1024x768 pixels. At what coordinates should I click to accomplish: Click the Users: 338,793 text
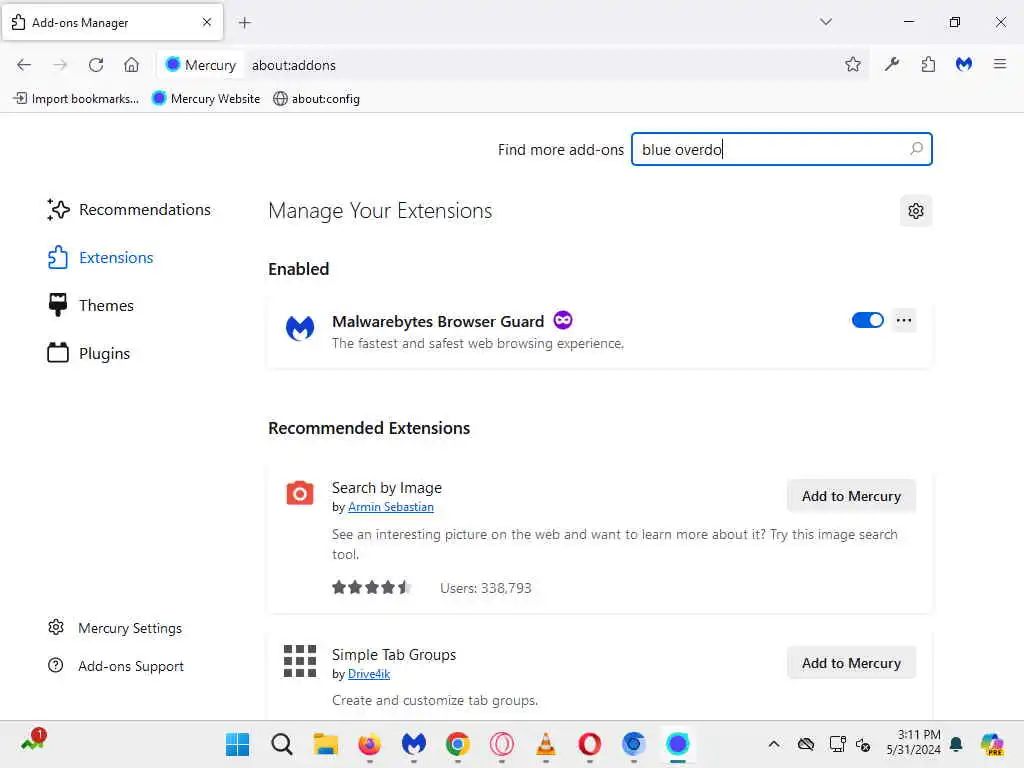(x=485, y=588)
